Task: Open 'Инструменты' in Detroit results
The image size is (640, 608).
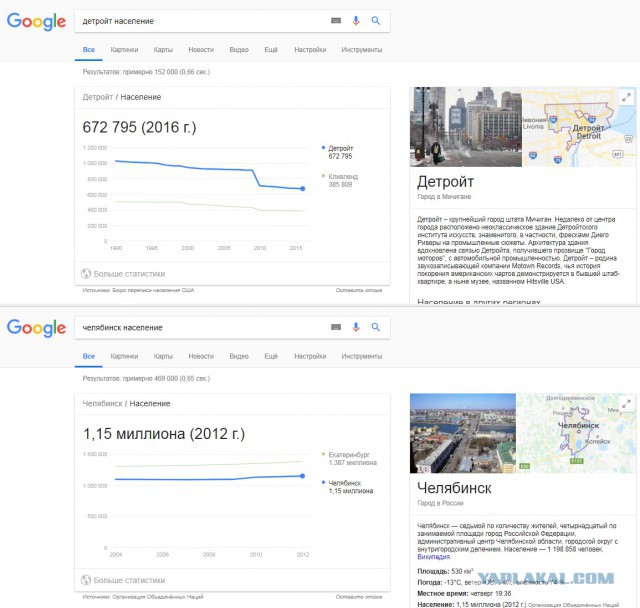Action: (x=362, y=50)
